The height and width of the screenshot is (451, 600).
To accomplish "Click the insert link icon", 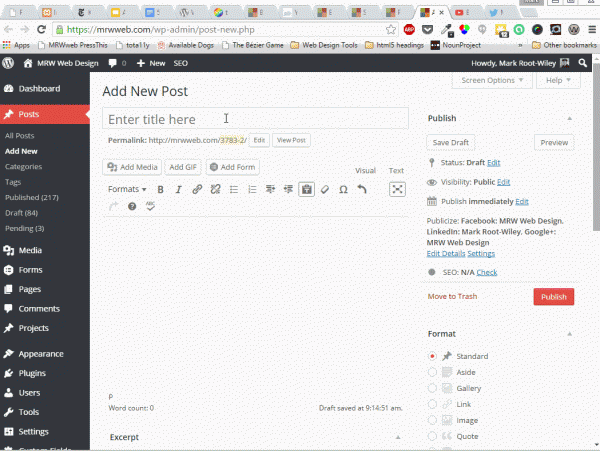I will click(x=197, y=189).
